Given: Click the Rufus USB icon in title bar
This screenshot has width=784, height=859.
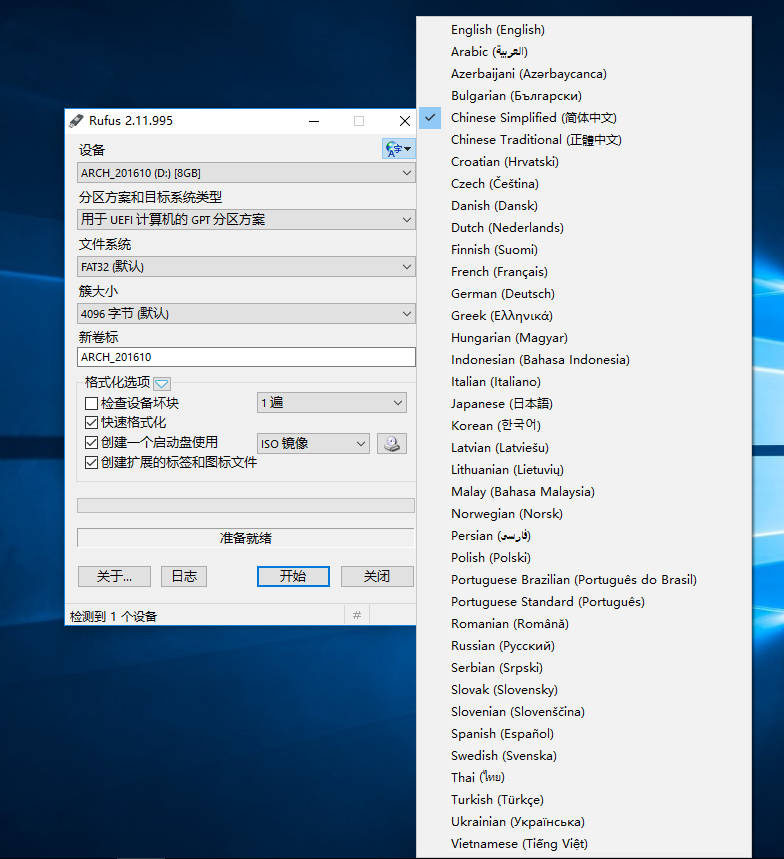Looking at the screenshot, I should coord(76,121).
